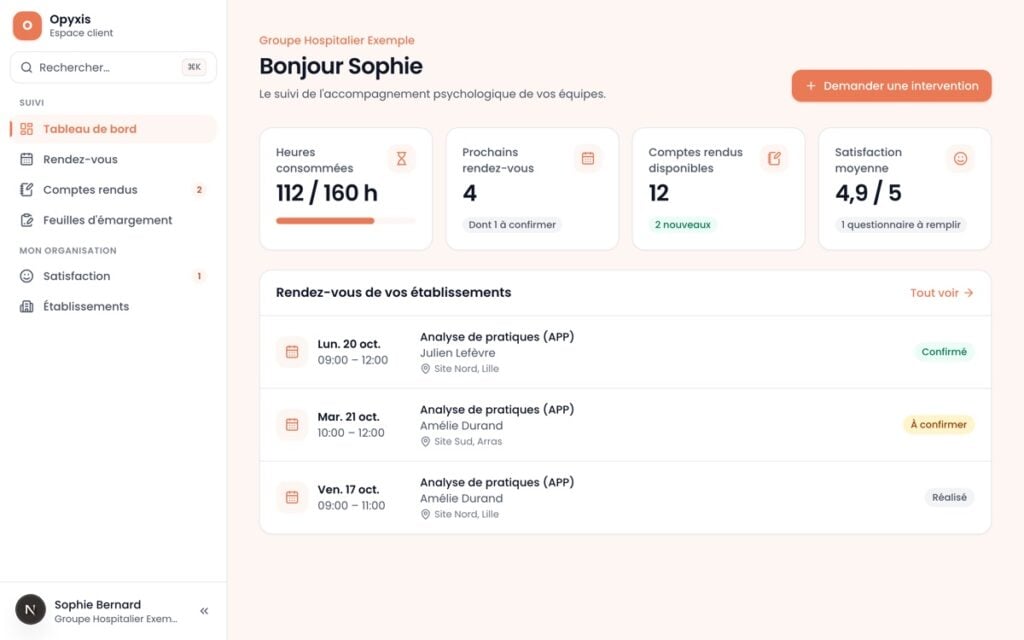Image resolution: width=1024 pixels, height=640 pixels.
Task: Click Demander une intervention button
Action: (x=891, y=86)
